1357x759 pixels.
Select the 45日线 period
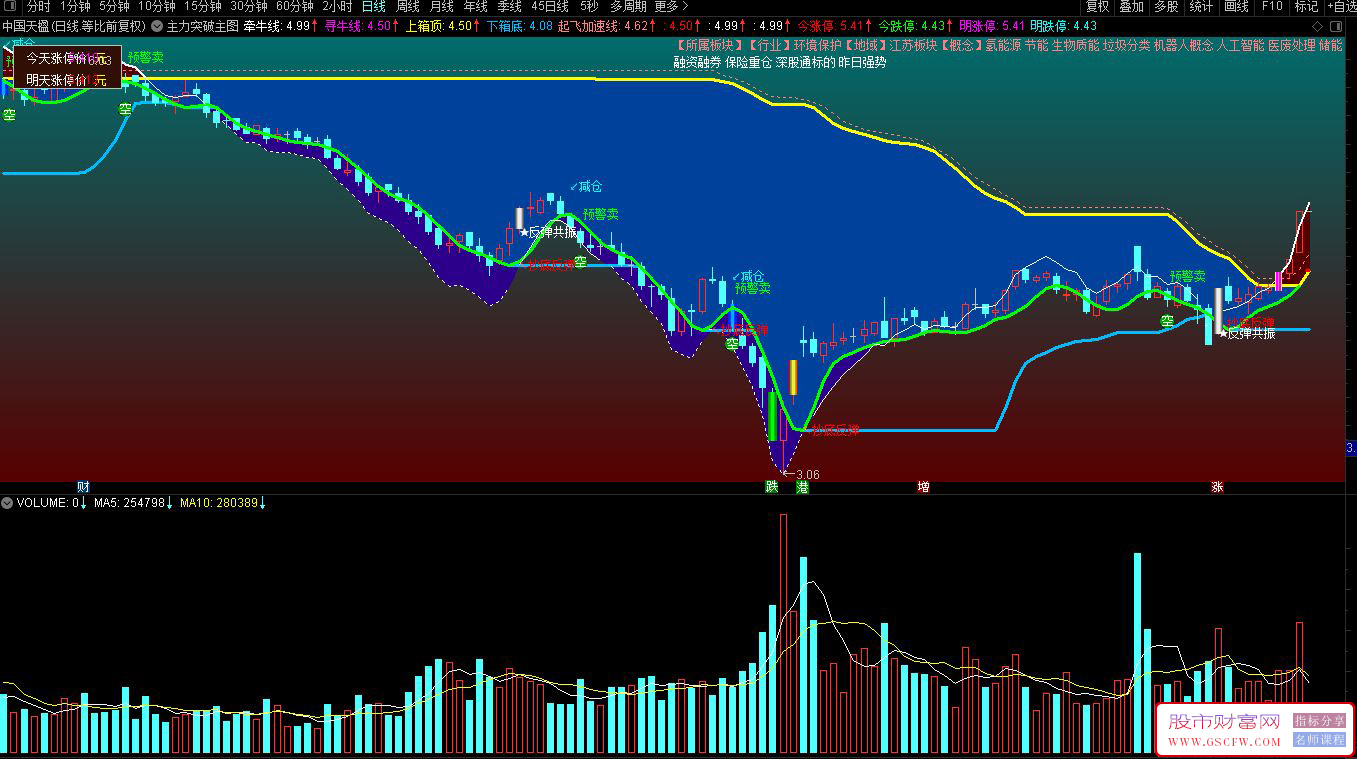(x=551, y=7)
